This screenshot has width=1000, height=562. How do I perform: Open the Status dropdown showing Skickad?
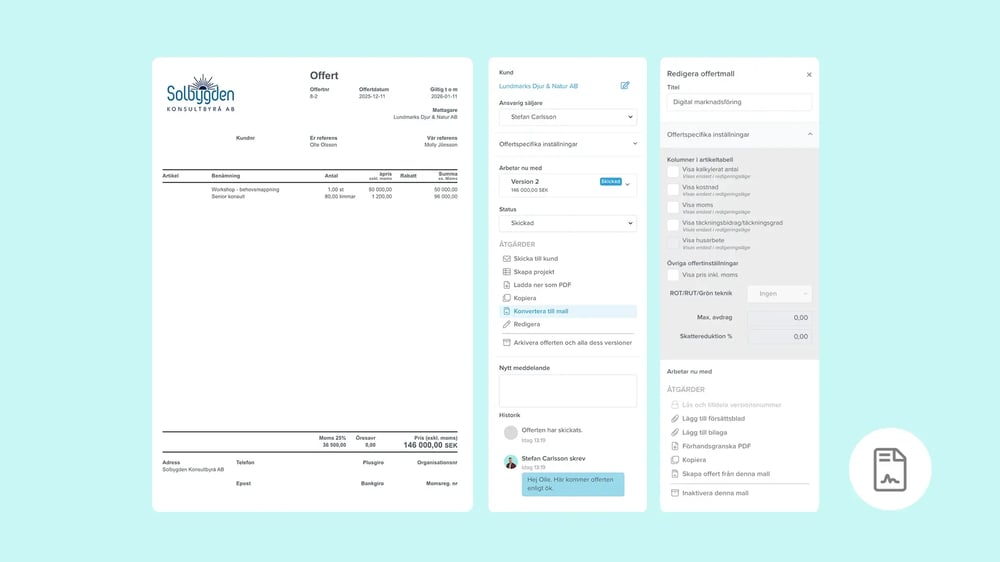(567, 224)
